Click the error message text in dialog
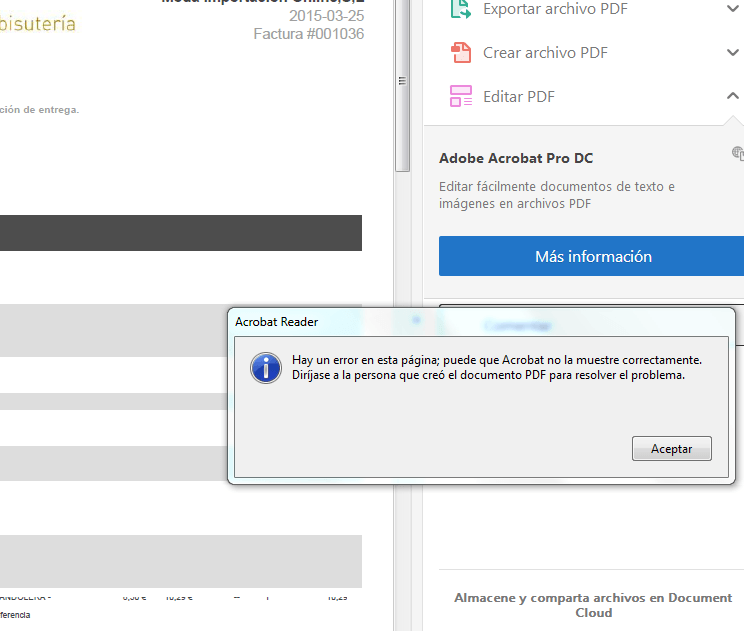Viewport: 744px width, 631px height. [497, 367]
